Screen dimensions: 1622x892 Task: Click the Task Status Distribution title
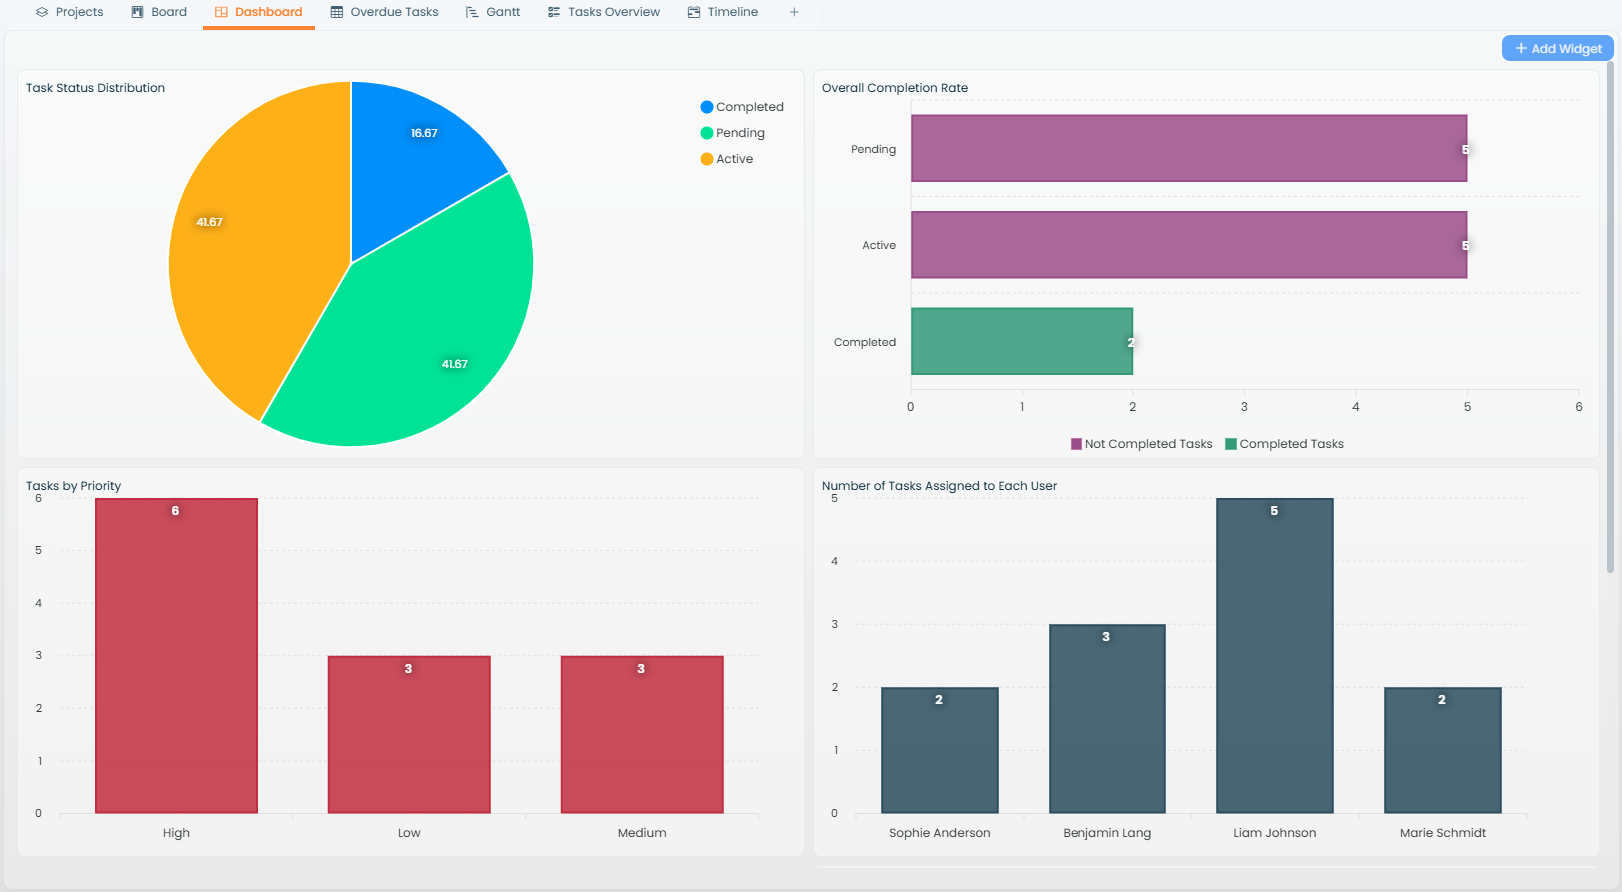[x=95, y=88]
